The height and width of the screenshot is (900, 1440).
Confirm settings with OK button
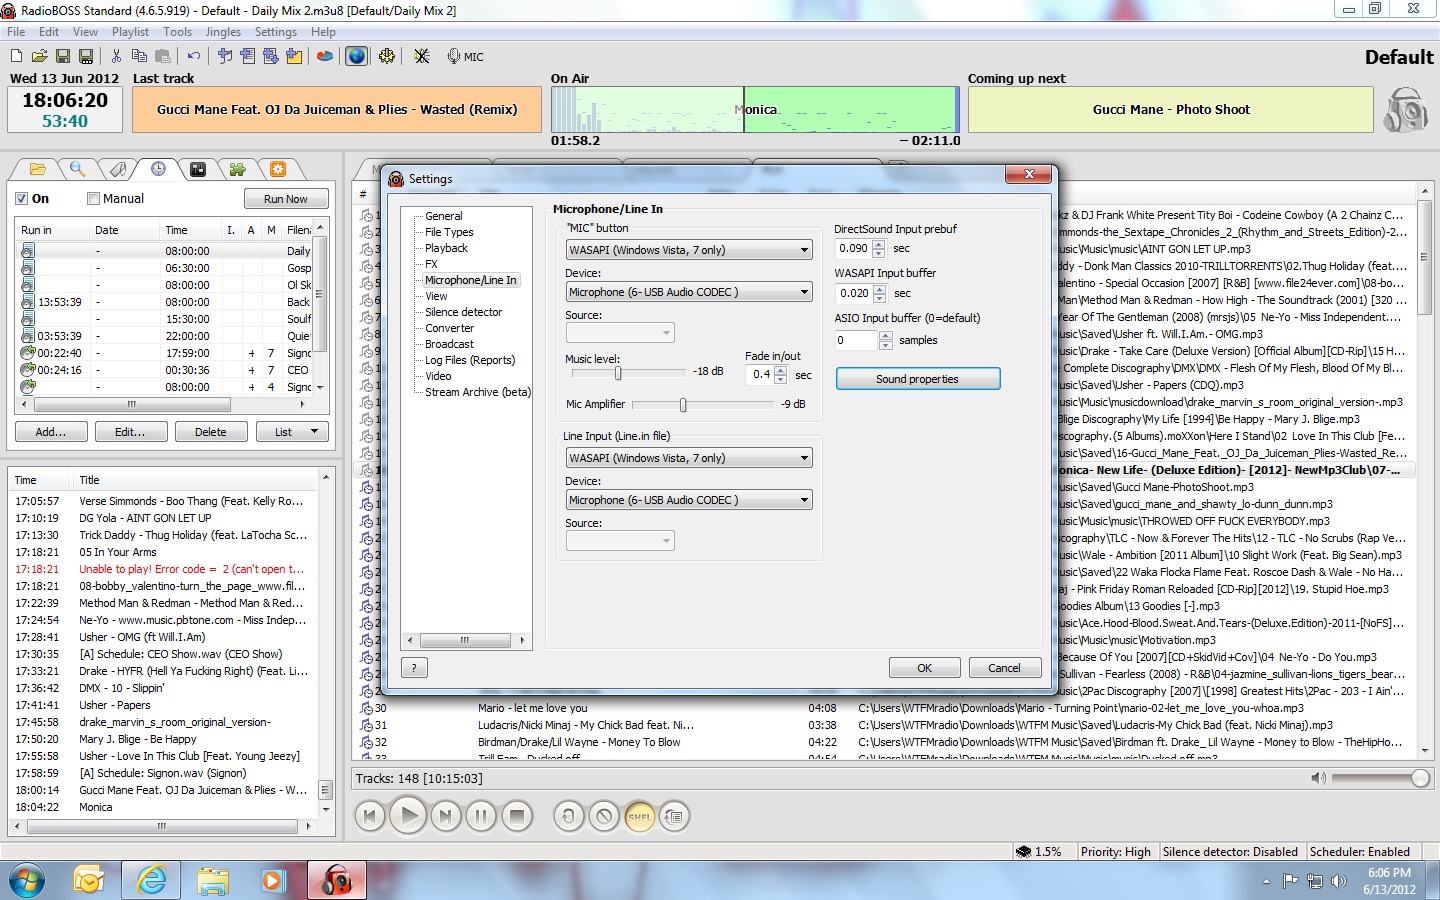coord(924,668)
